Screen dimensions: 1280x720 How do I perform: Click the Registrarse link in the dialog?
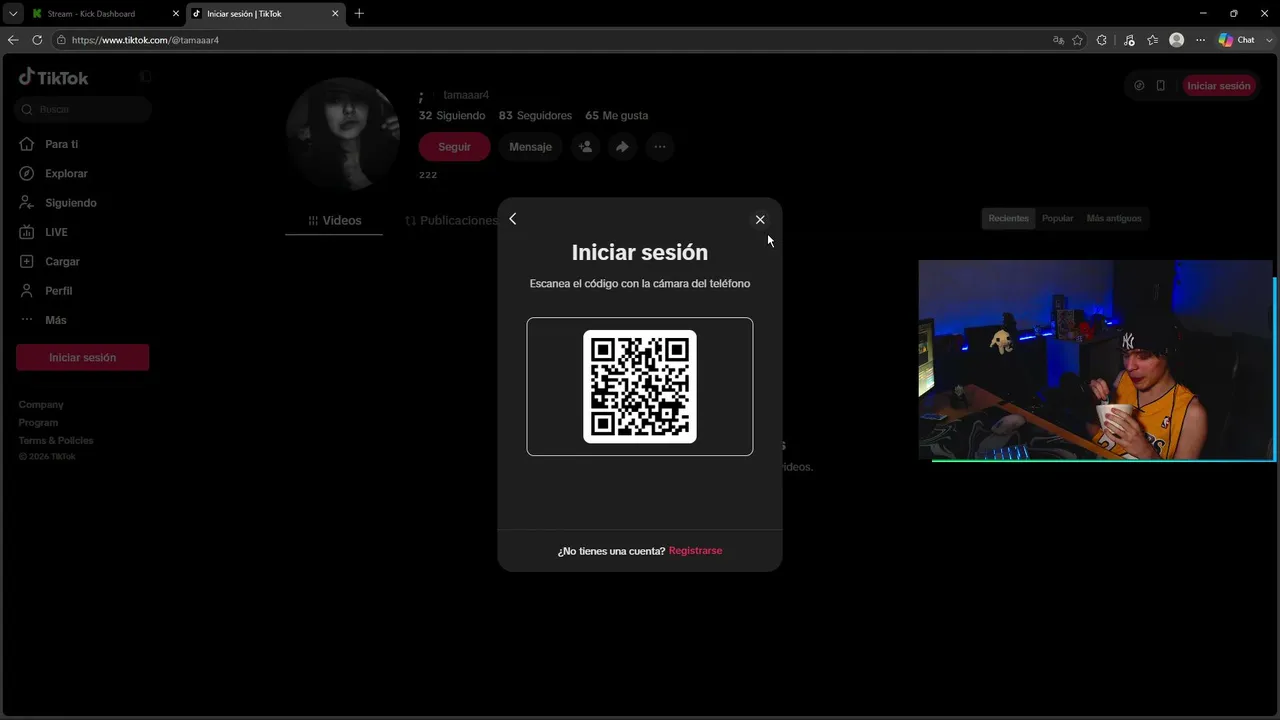(695, 551)
